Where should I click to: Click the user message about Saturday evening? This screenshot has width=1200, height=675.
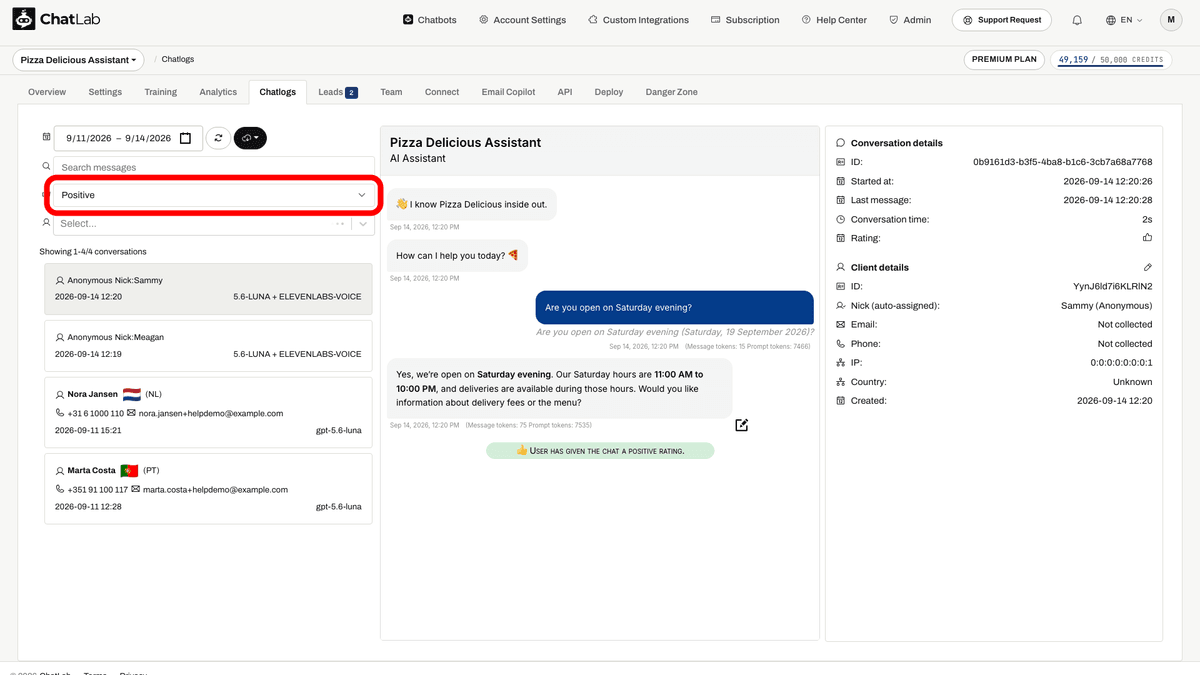[674, 308]
